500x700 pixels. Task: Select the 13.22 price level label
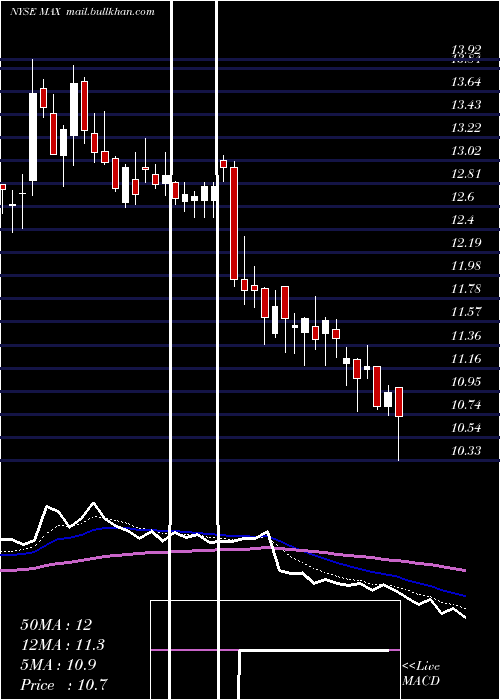466,128
